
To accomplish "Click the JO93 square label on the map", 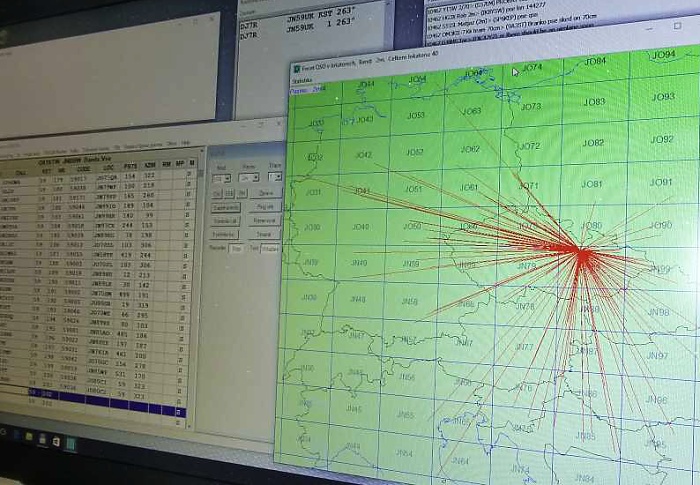I will pyautogui.click(x=663, y=97).
